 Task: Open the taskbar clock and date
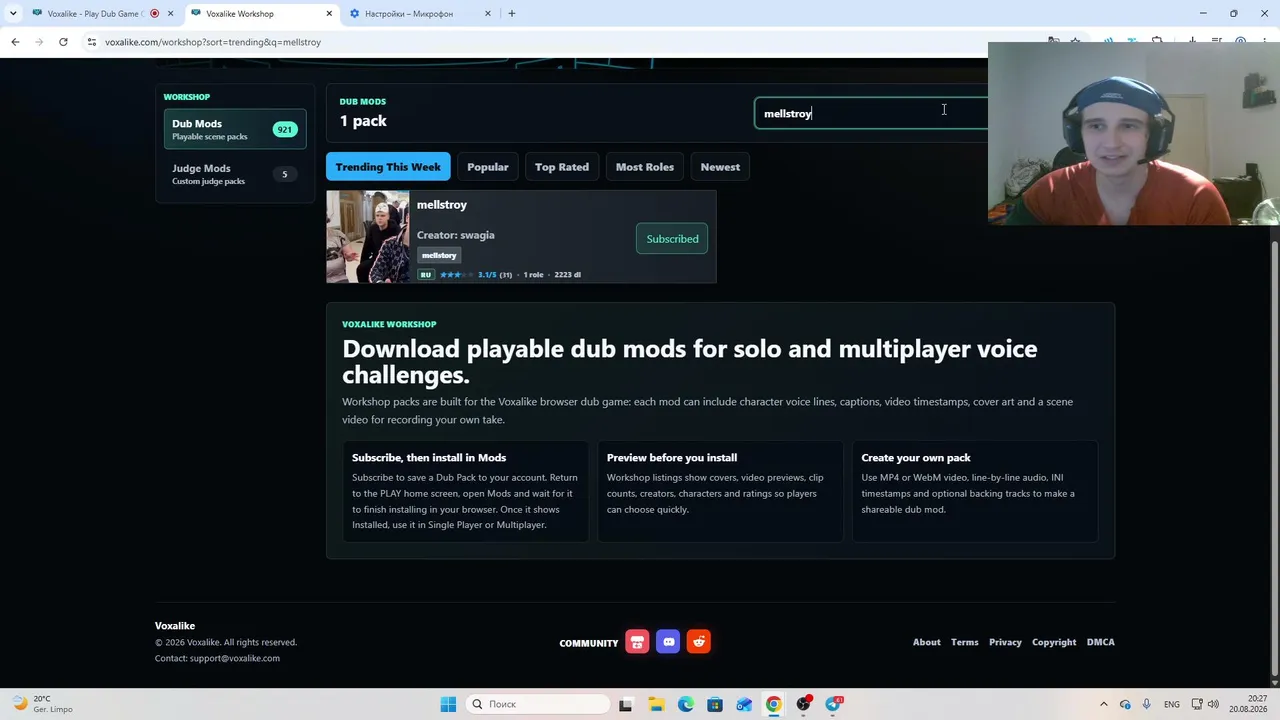pos(1248,704)
